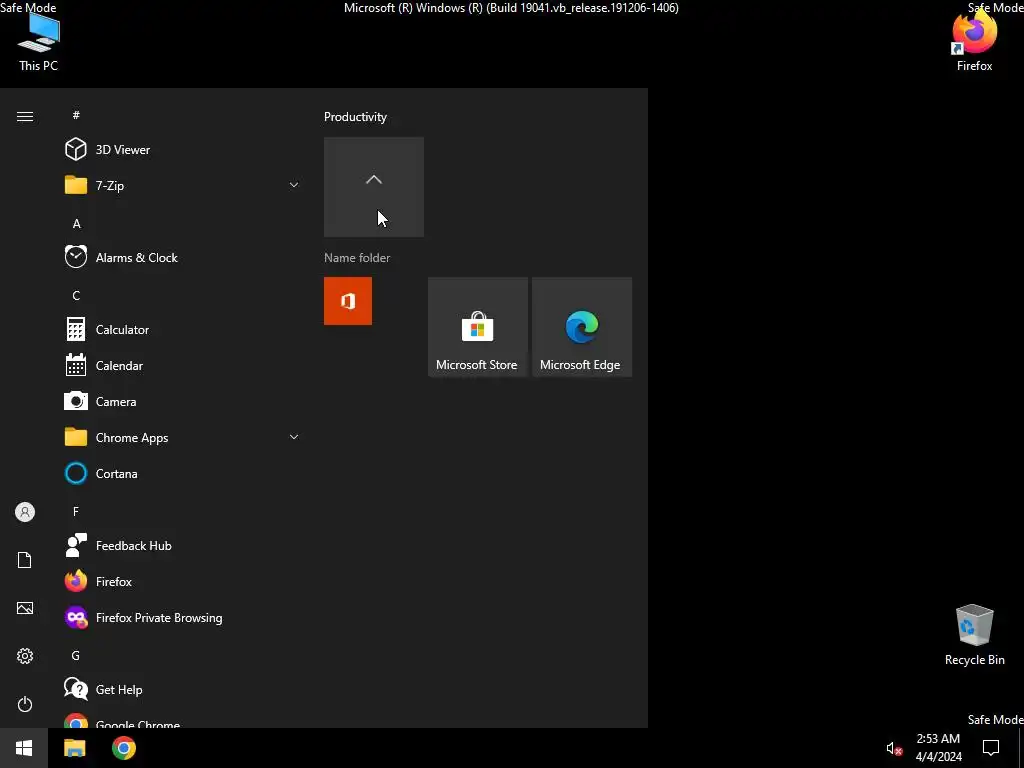Launch the Camera app
The width and height of the screenshot is (1024, 768).
click(x=182, y=402)
